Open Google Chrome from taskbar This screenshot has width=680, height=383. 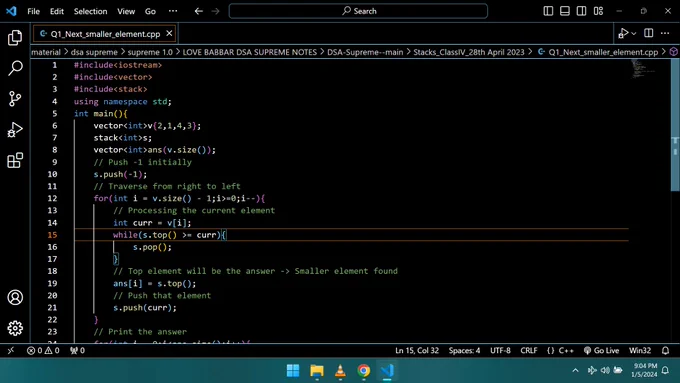[x=364, y=370]
